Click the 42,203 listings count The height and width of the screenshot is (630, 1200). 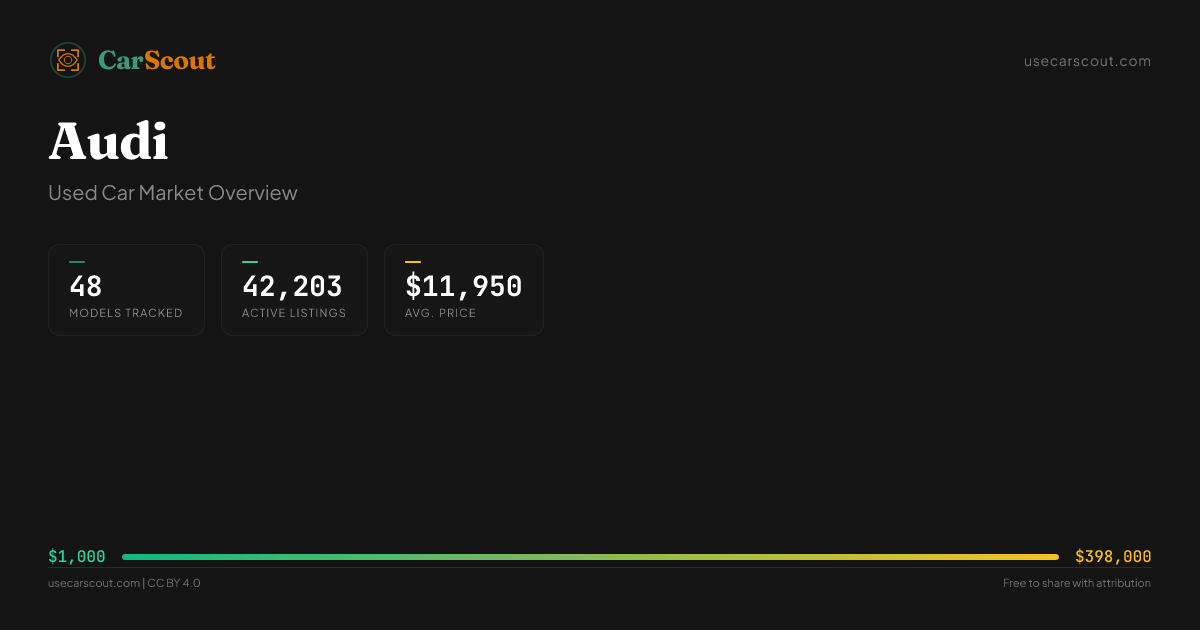pos(292,287)
